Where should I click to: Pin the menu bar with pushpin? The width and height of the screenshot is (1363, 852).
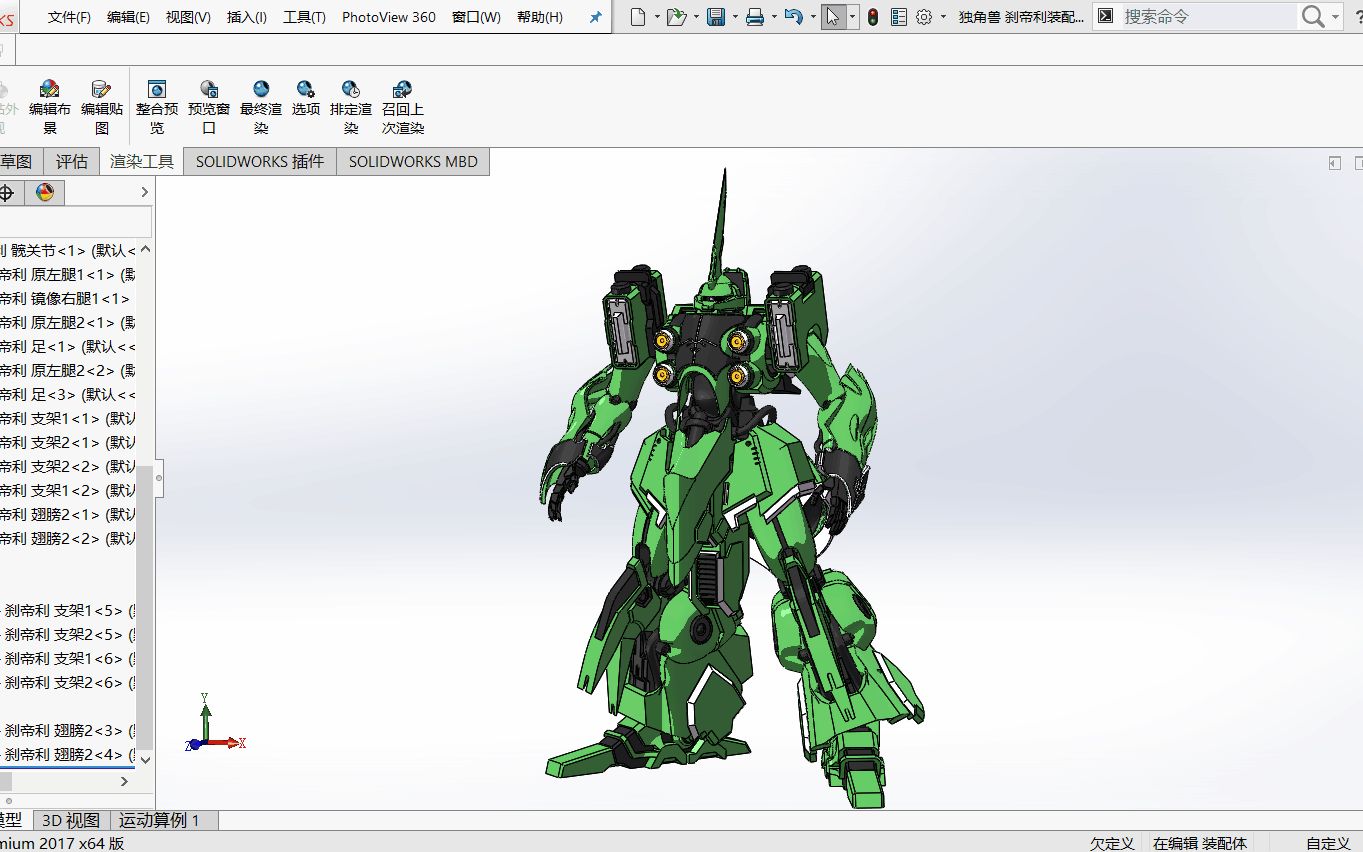coord(596,17)
